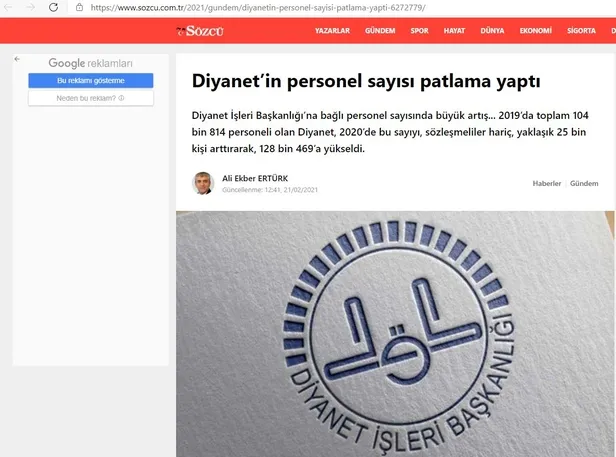Click the article headline text
Viewport: 616px width, 457px height.
pos(366,81)
